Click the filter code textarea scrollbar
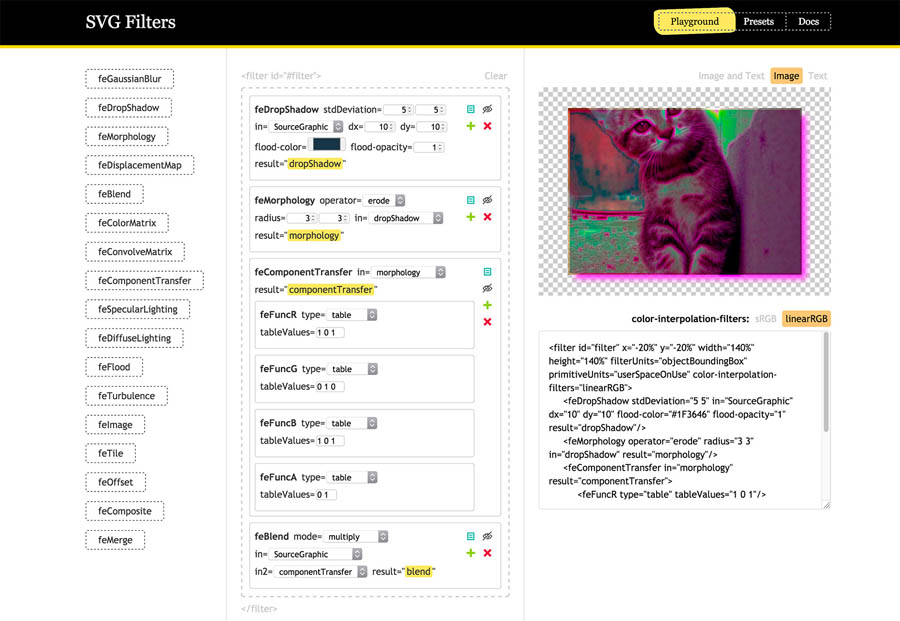900x621 pixels. (x=826, y=383)
